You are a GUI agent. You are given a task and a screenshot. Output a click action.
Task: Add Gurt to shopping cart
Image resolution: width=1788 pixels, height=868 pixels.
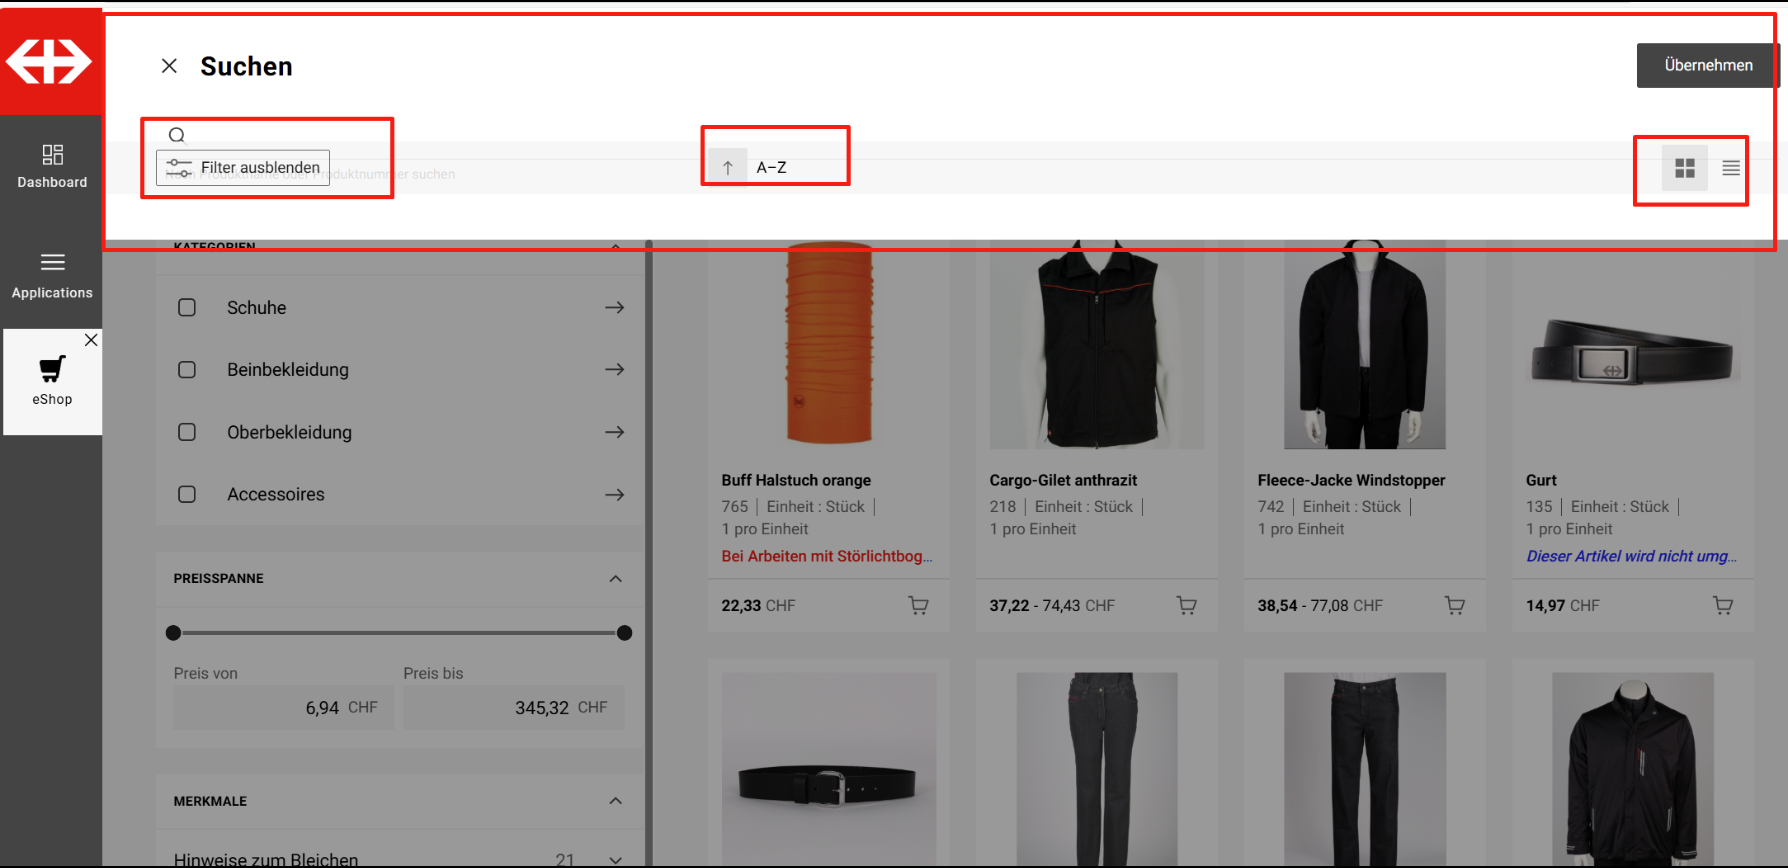(1722, 605)
